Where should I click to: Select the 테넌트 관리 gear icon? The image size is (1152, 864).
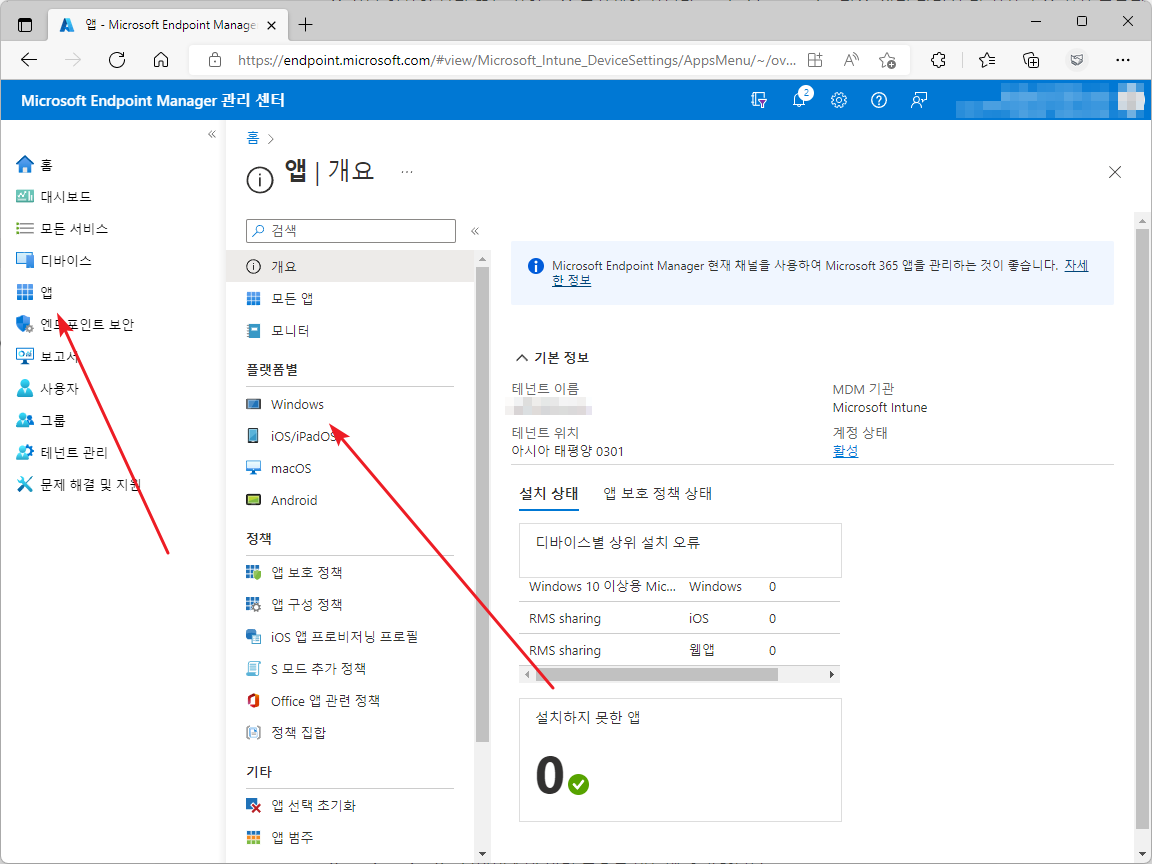pos(25,451)
